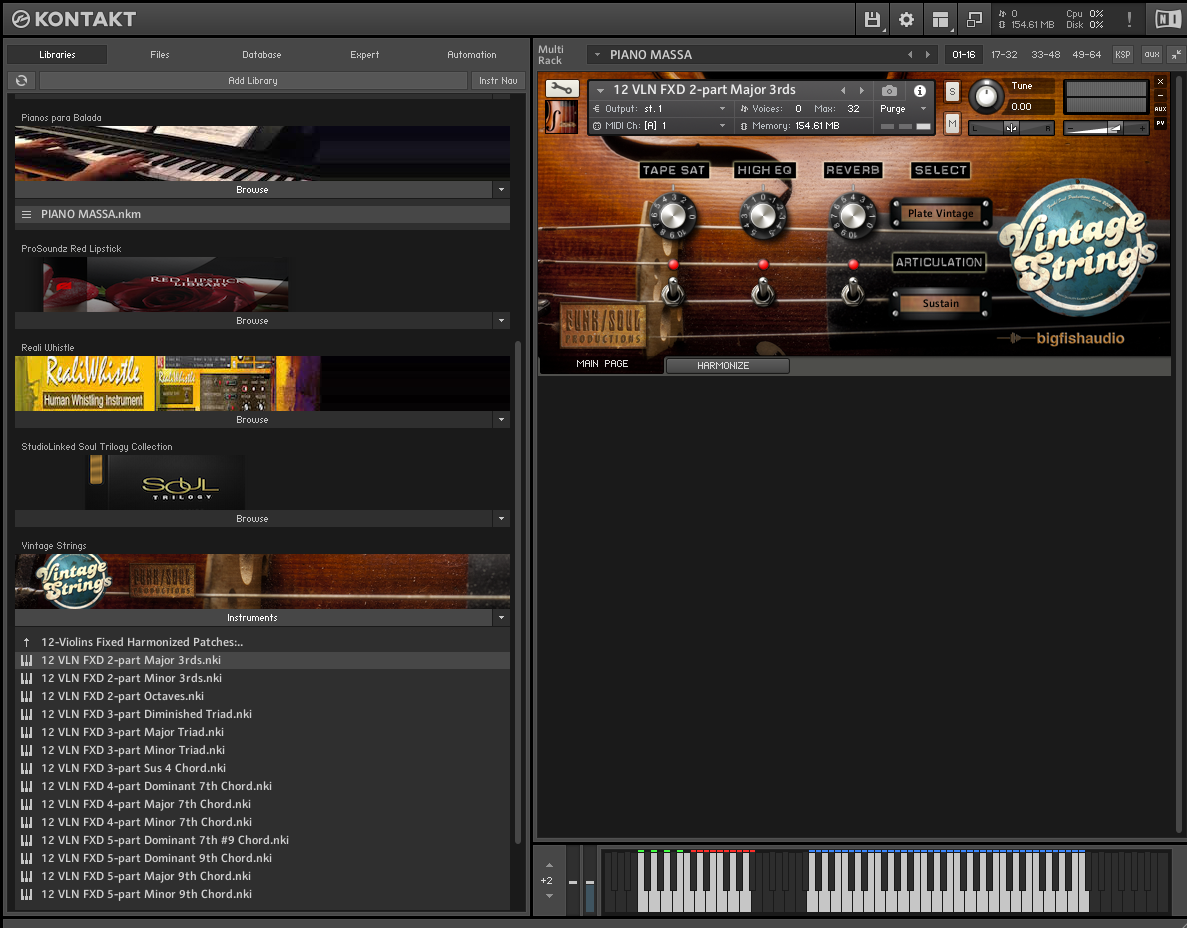Image resolution: width=1187 pixels, height=928 pixels.
Task: Click the violin instrument icon thumbnail
Action: 562,117
